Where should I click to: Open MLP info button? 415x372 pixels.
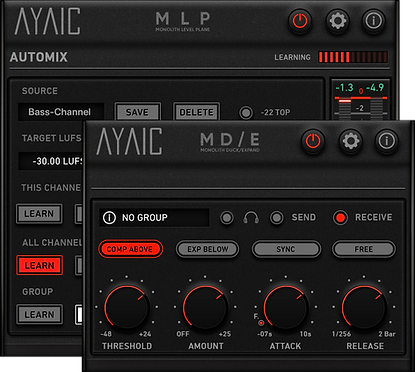click(373, 21)
